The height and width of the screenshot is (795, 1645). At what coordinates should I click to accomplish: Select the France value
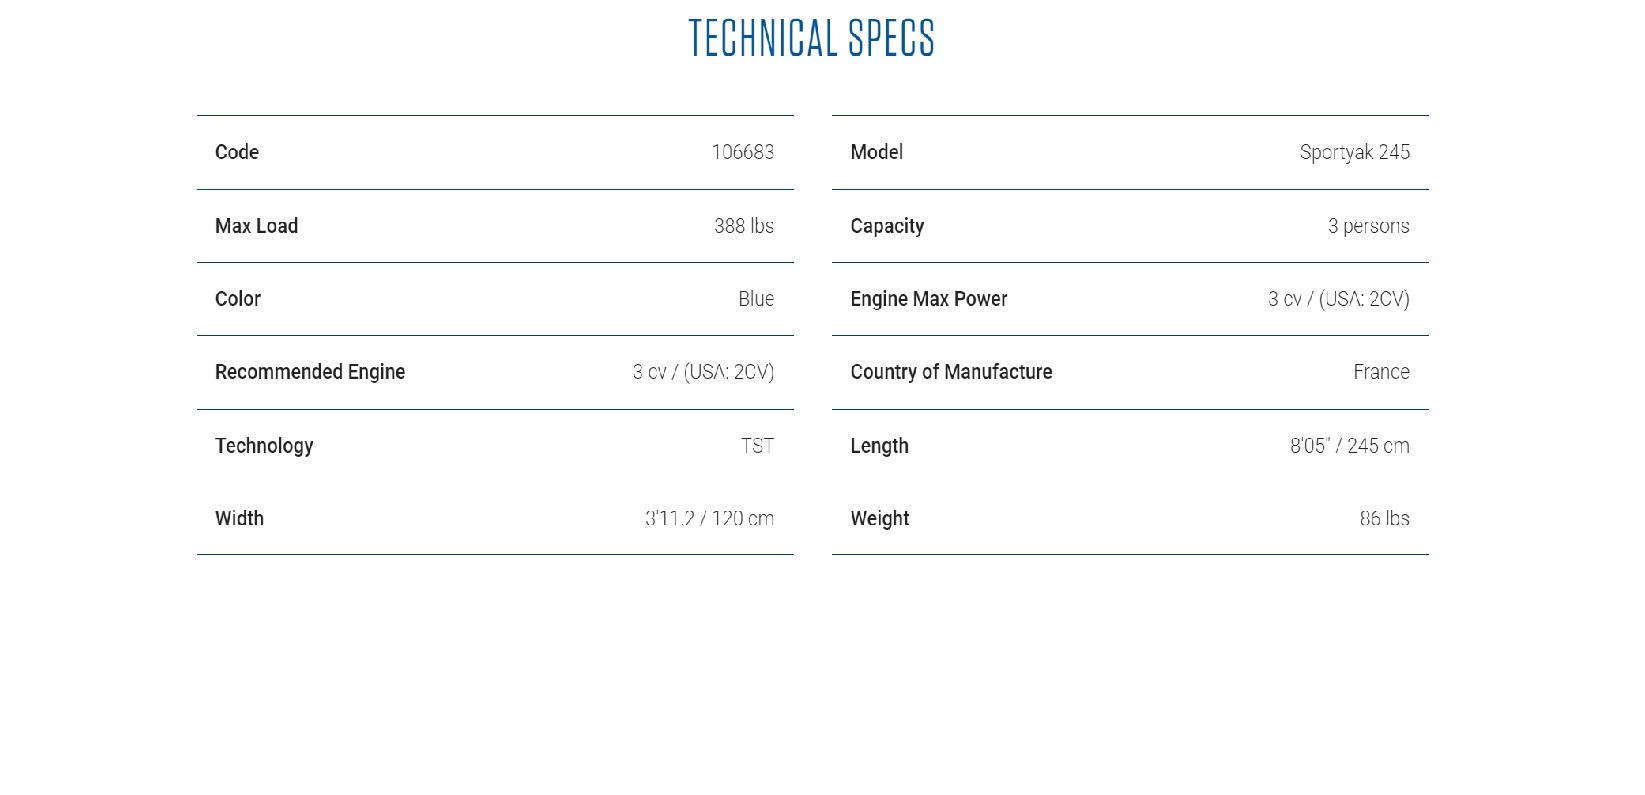(1381, 372)
